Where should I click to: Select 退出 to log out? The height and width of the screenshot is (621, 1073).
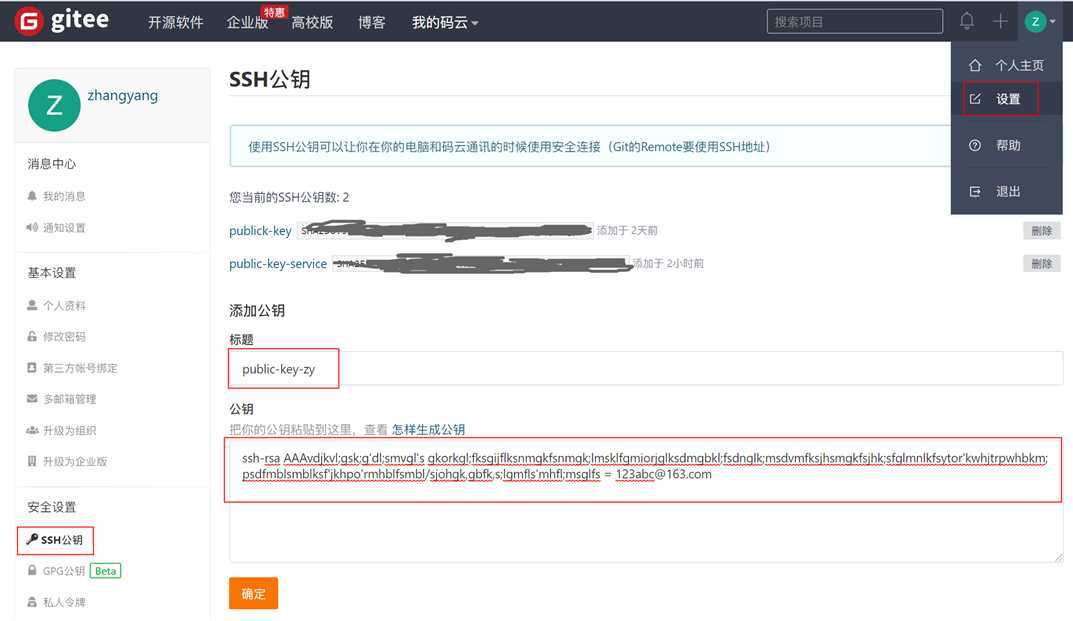point(1007,192)
